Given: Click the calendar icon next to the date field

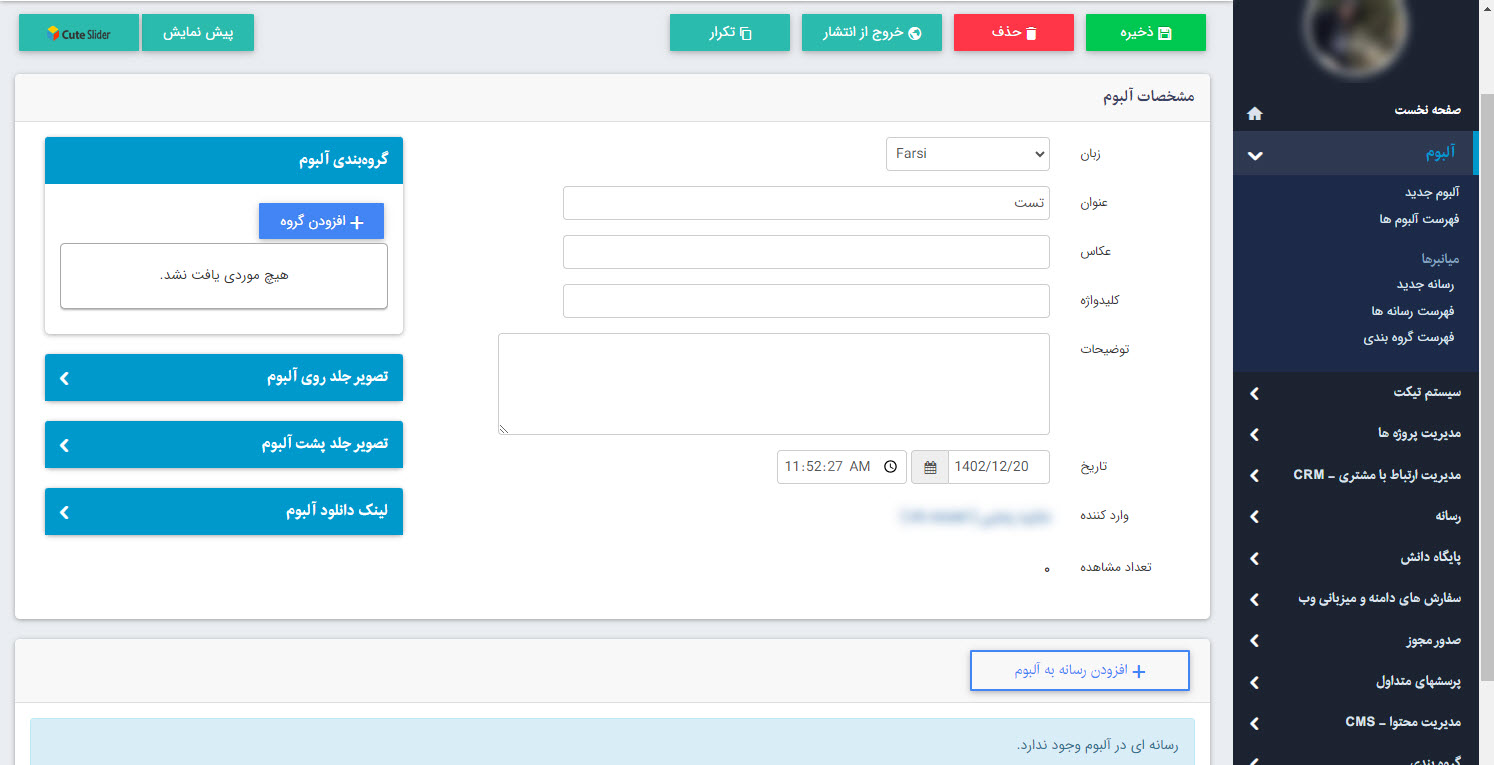Looking at the screenshot, I should tap(930, 467).
